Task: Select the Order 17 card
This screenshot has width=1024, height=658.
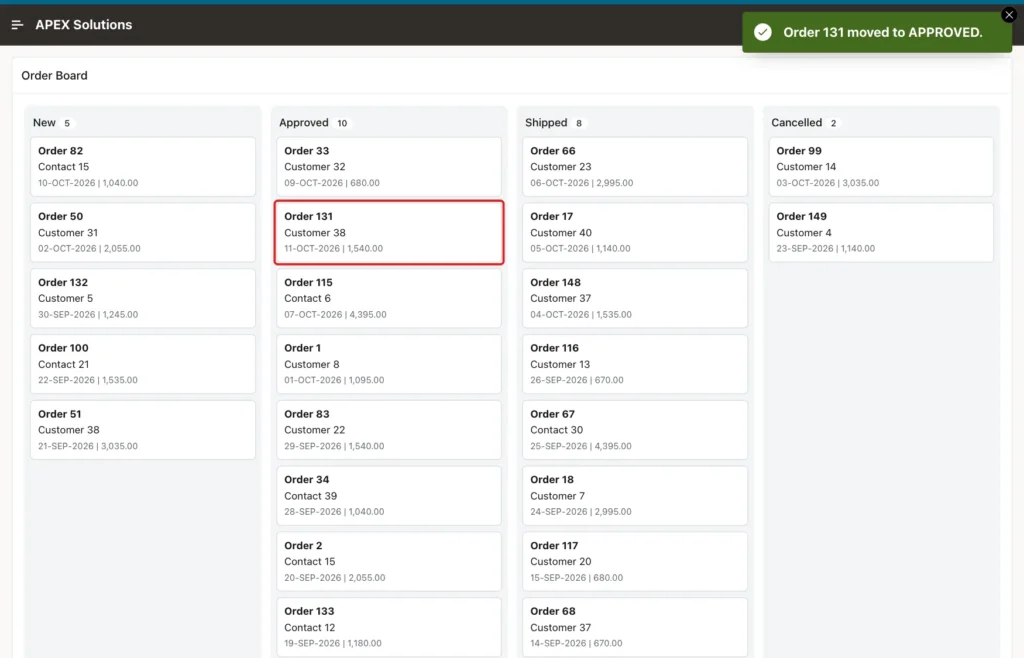Action: click(x=635, y=232)
